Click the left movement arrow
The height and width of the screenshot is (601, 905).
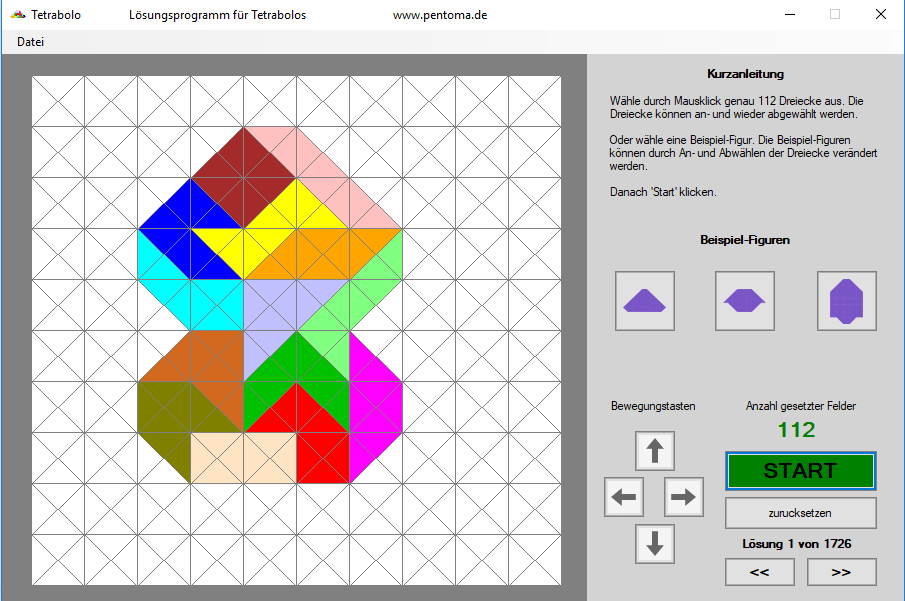click(623, 497)
